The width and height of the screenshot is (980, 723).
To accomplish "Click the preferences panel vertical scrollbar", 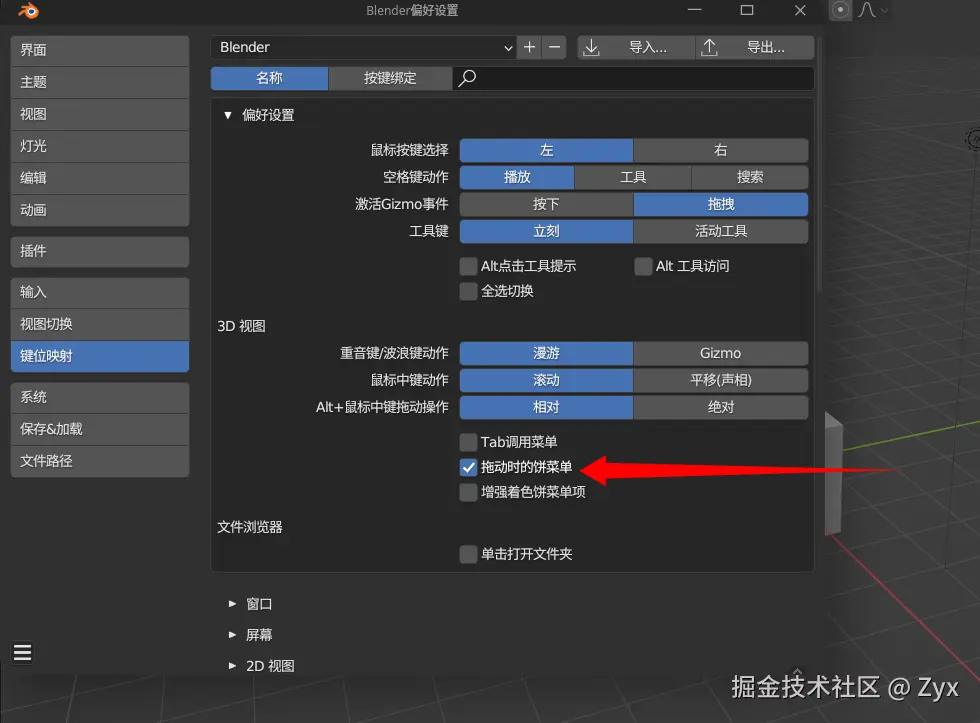I will [x=819, y=164].
